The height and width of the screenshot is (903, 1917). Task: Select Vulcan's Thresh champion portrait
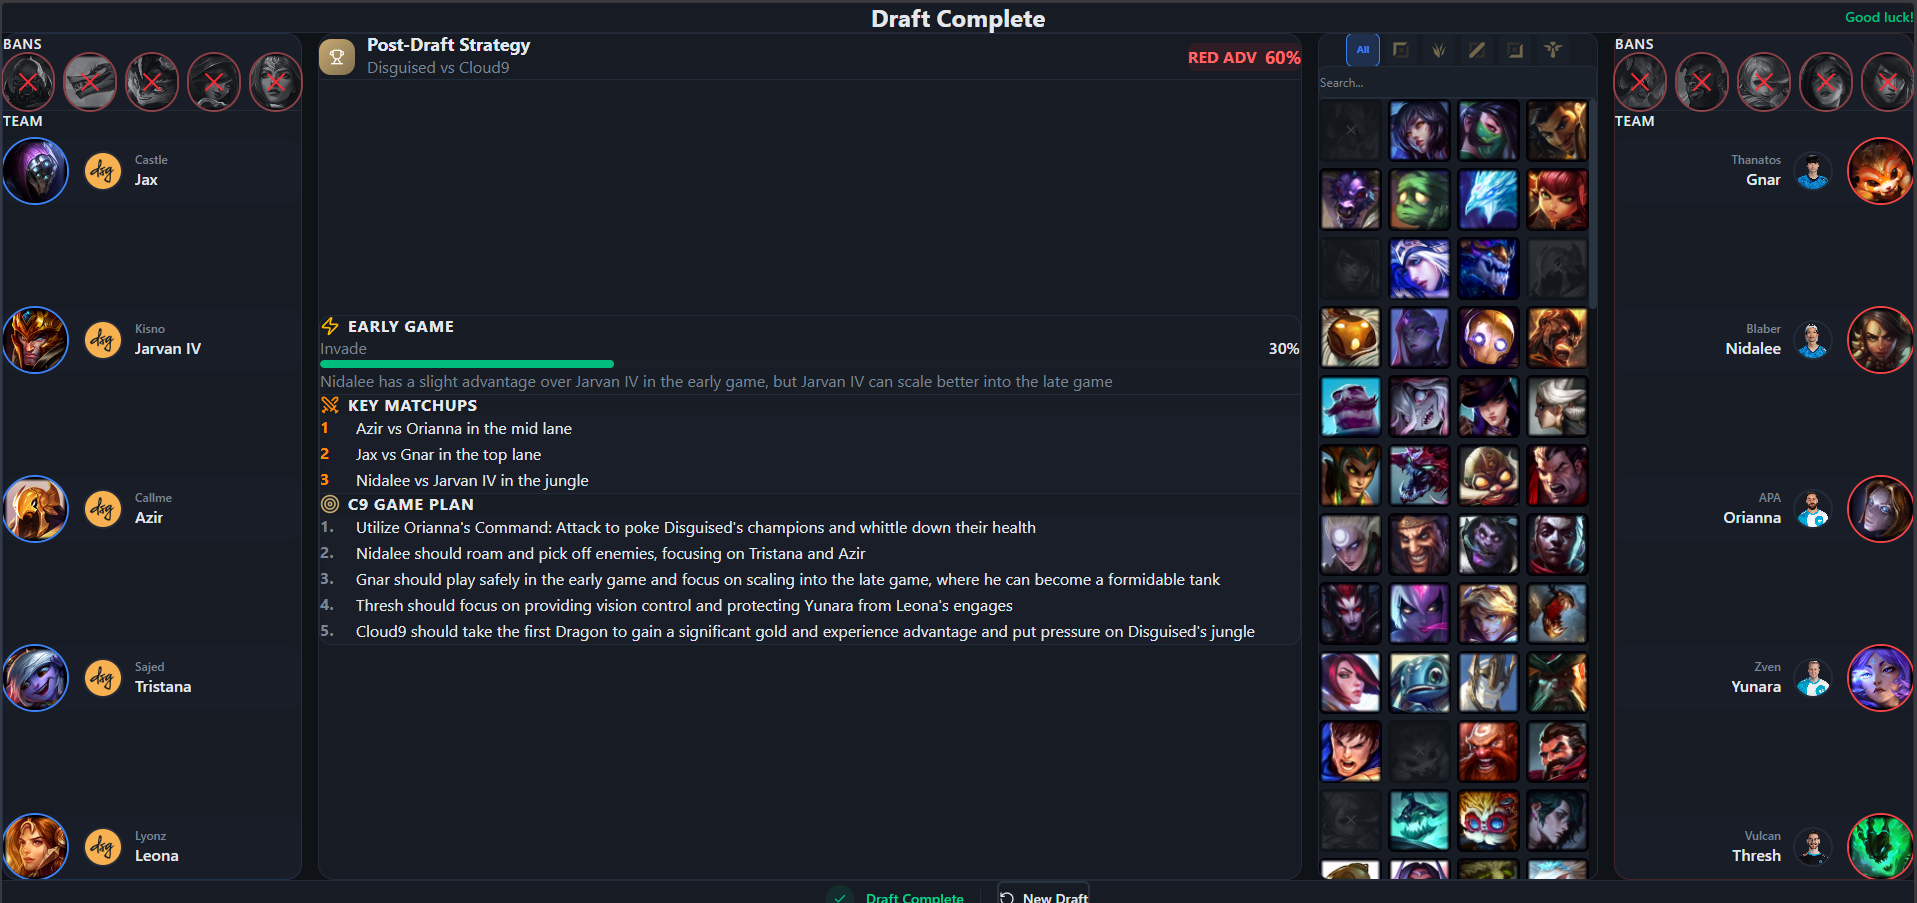coord(1880,847)
